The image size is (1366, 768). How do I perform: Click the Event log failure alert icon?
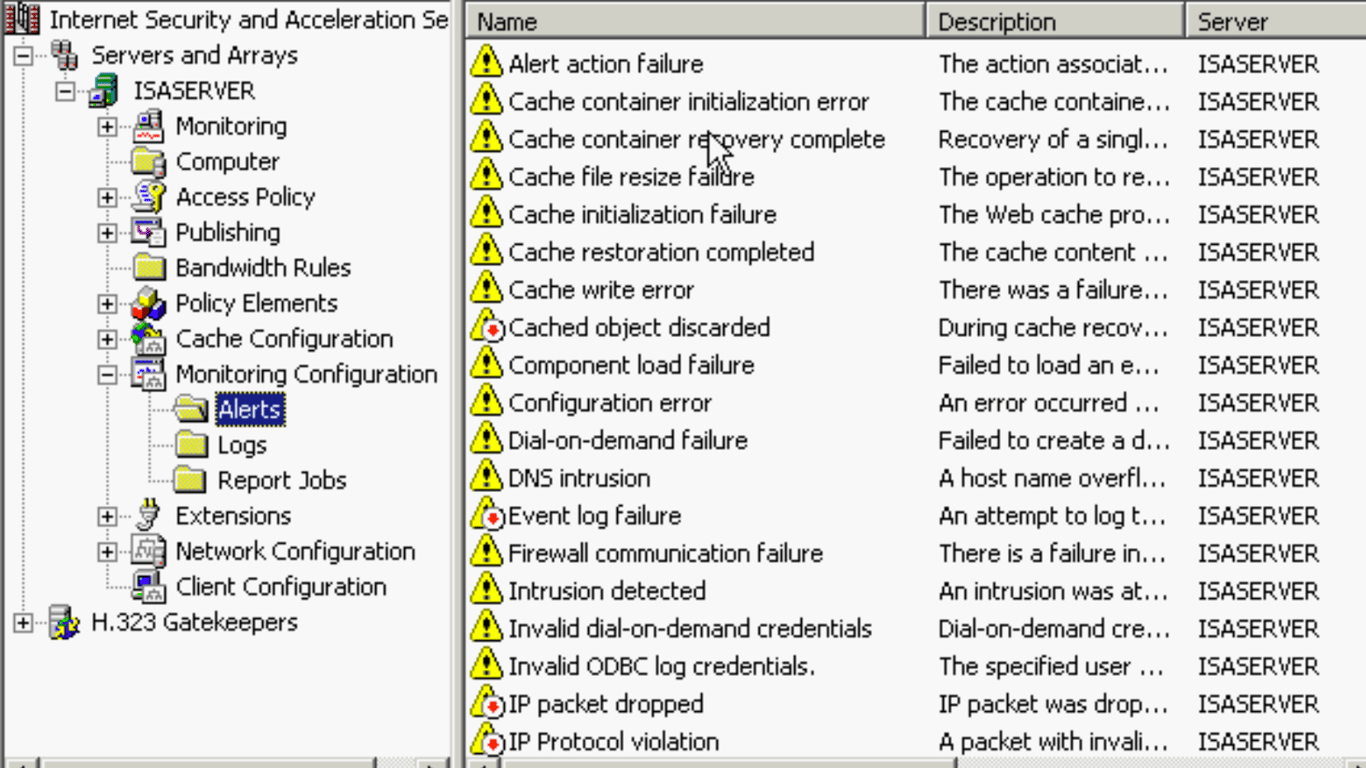pos(486,516)
